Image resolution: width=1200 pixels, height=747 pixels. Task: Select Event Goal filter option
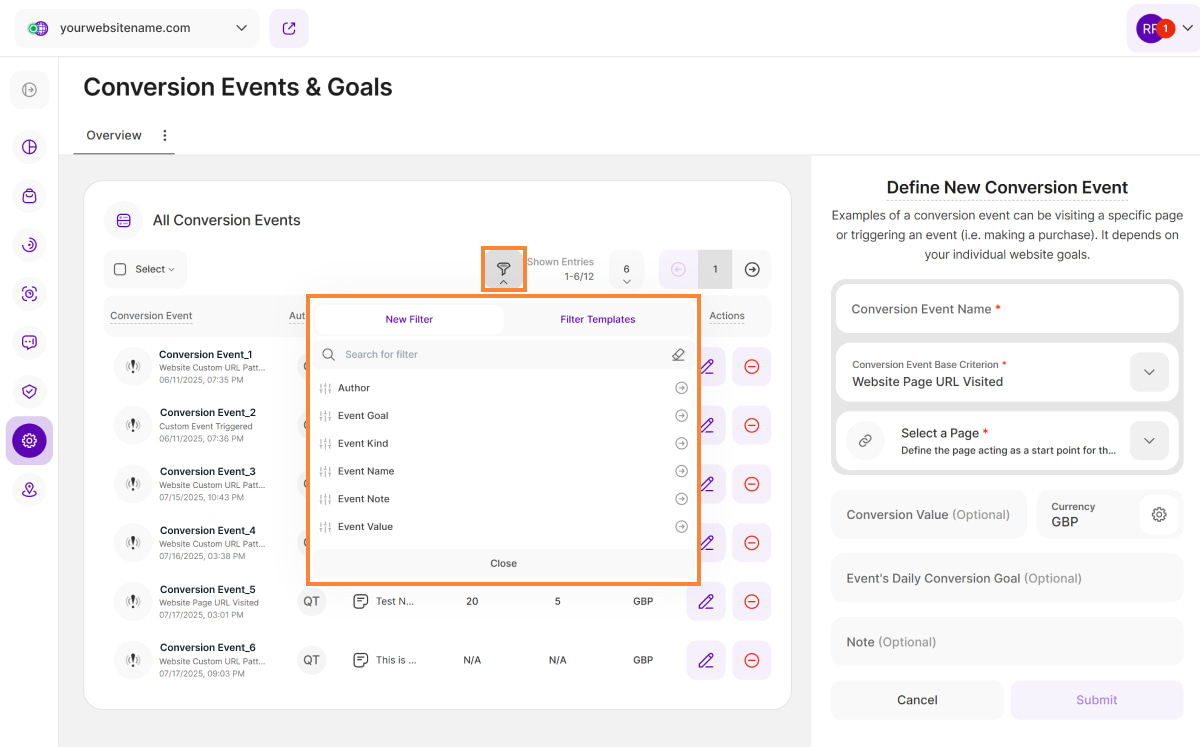(x=363, y=415)
